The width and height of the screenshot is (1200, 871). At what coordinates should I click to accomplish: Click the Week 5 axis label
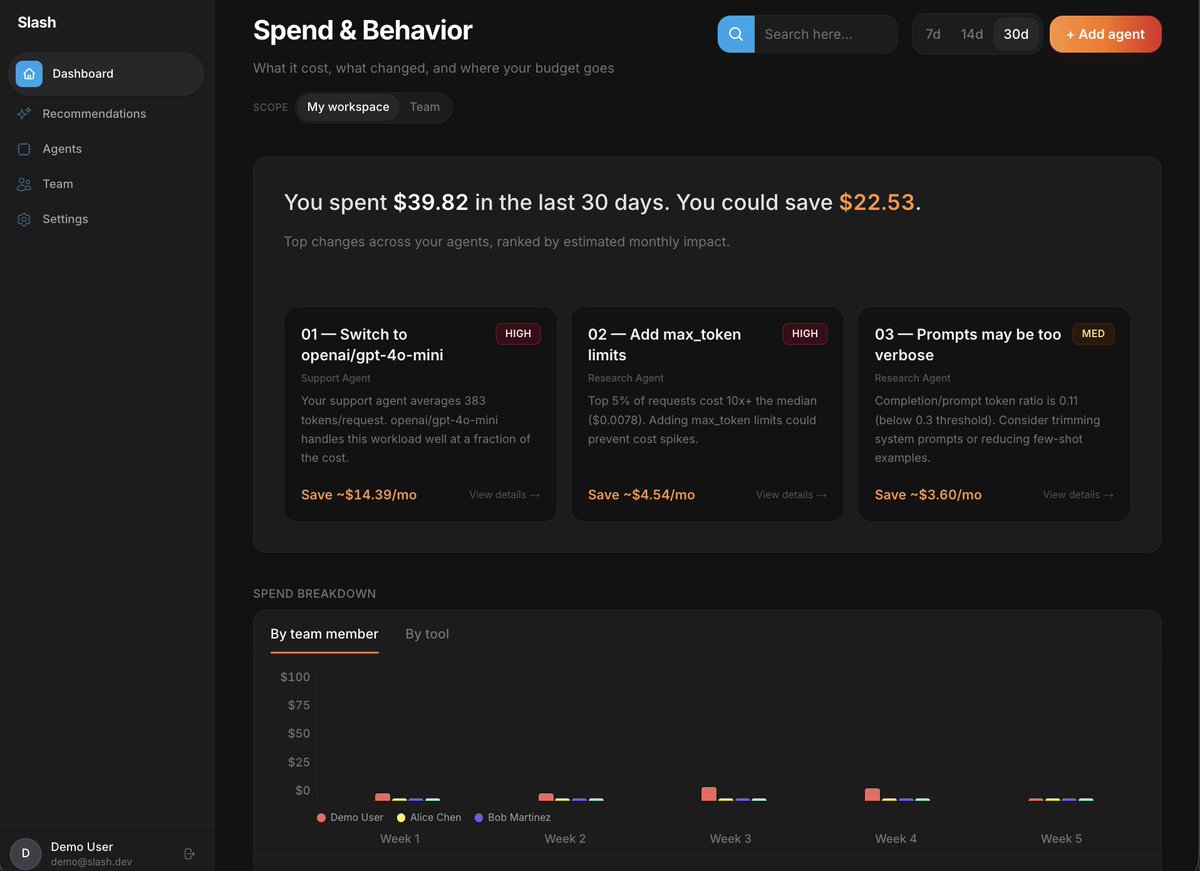click(1061, 839)
